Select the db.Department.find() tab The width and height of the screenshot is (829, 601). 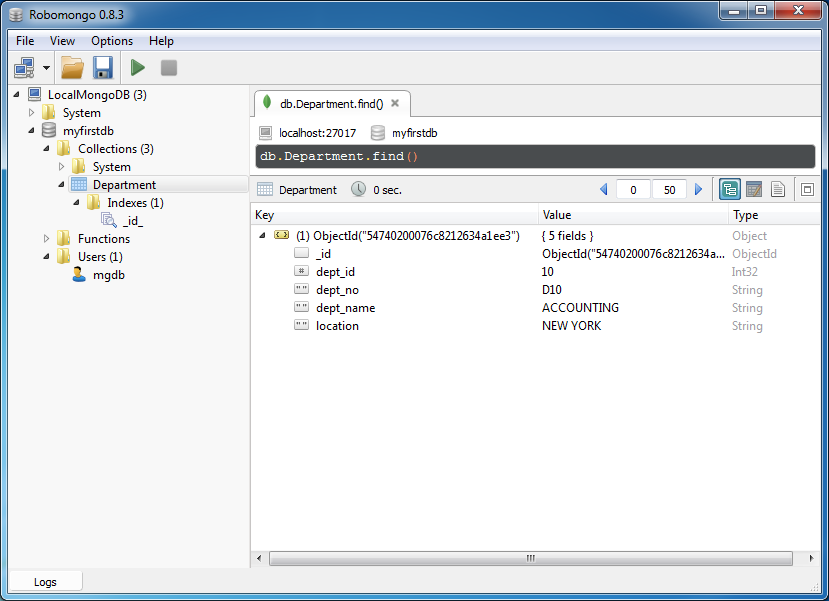(331, 104)
